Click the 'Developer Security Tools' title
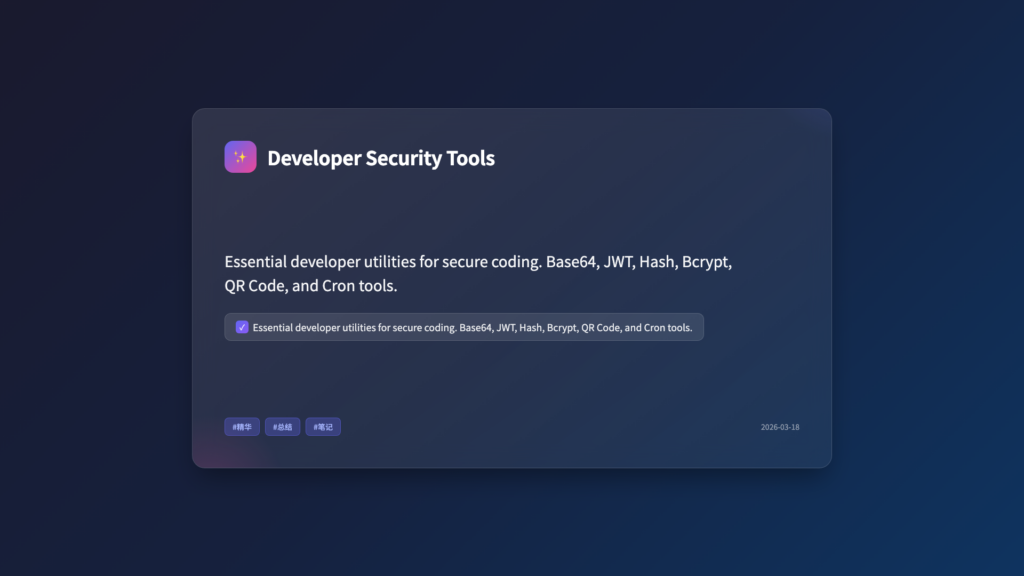The width and height of the screenshot is (1024, 576). [x=381, y=158]
